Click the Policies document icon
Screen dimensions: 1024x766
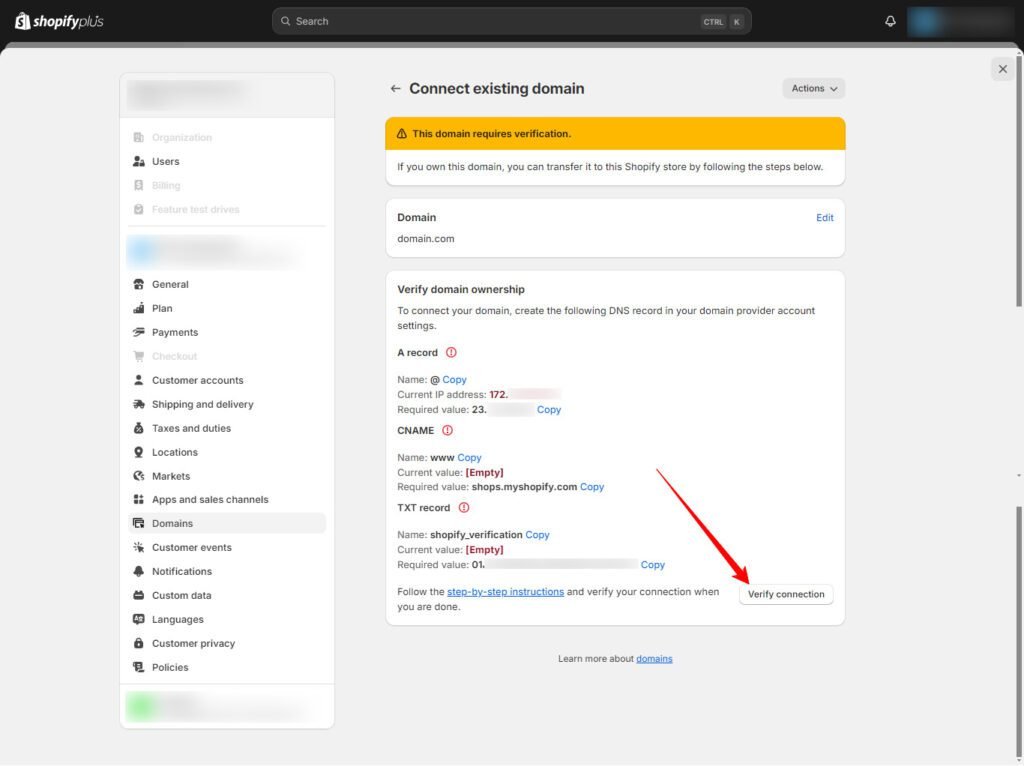coord(138,667)
